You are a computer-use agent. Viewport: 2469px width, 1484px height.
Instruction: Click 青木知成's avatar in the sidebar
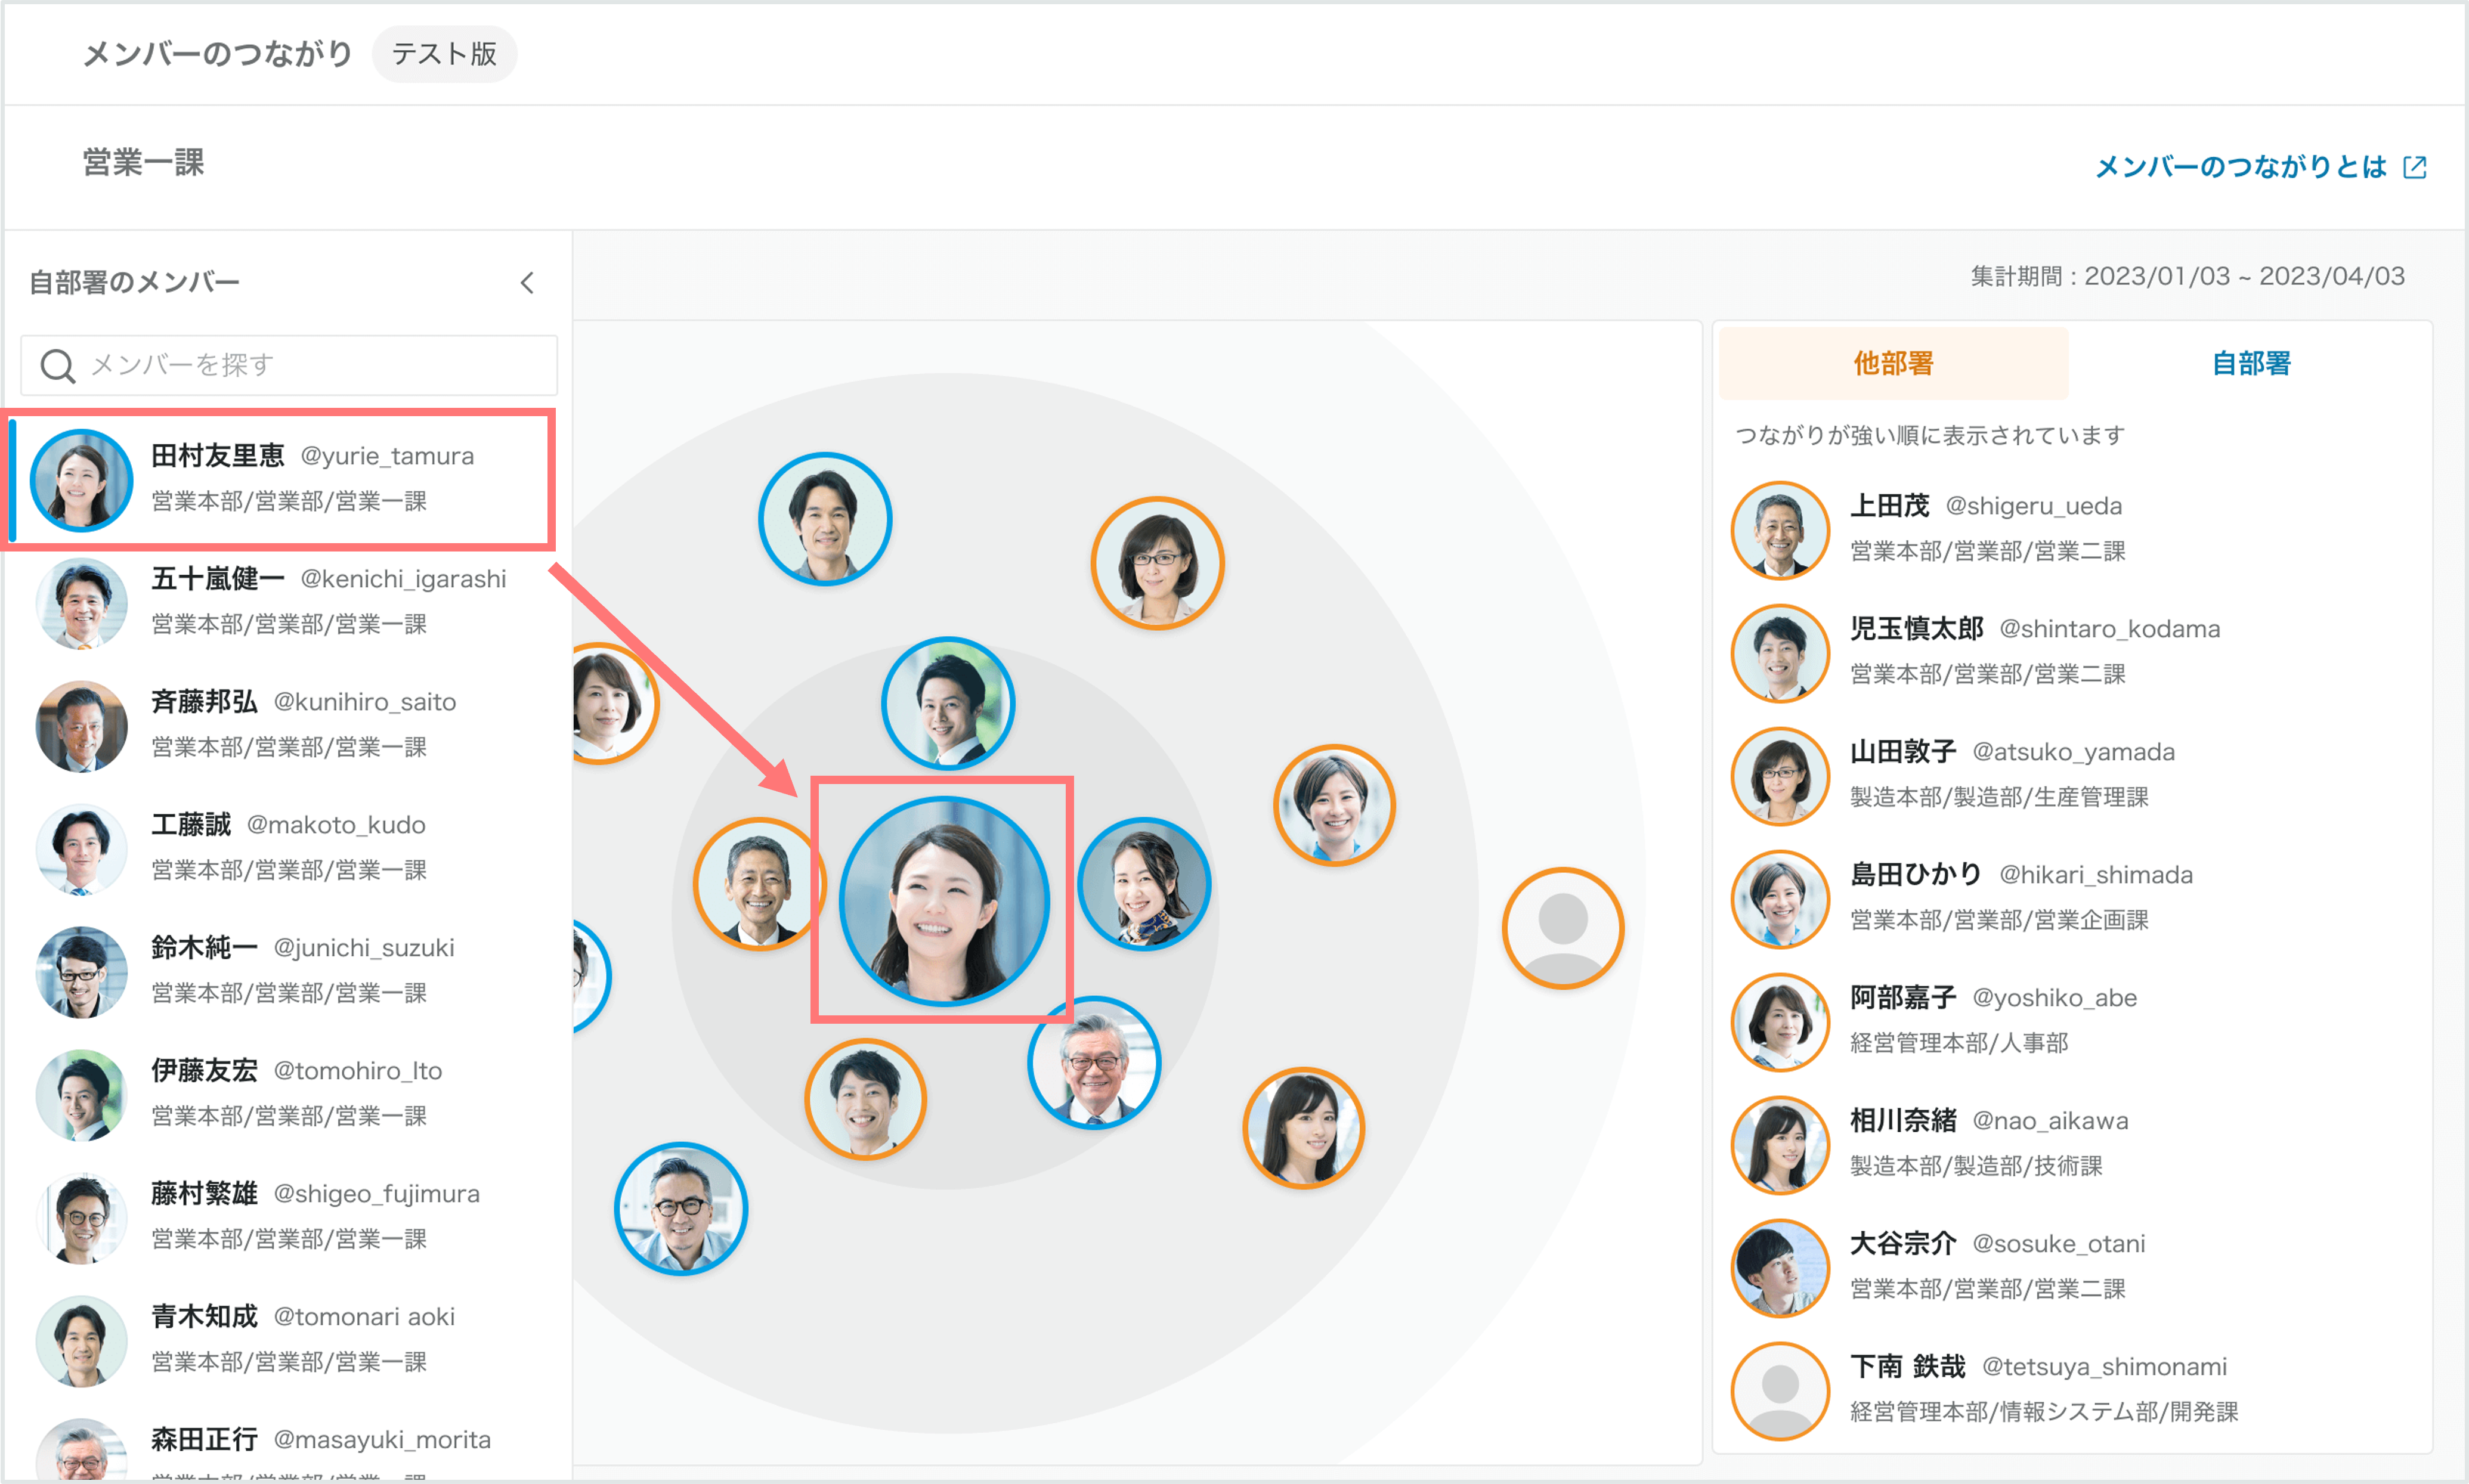point(82,1341)
